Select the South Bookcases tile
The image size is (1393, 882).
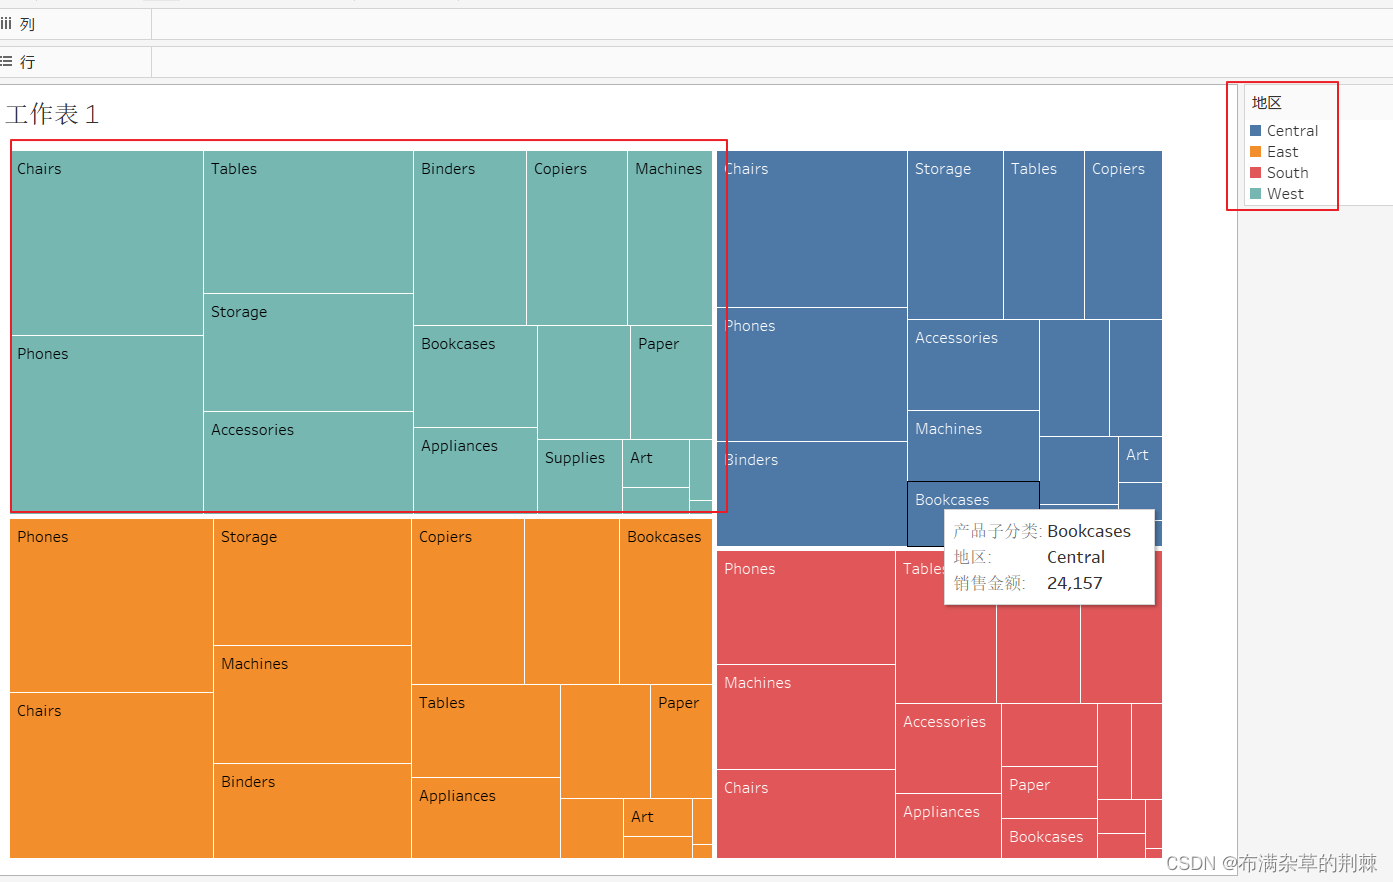[x=1049, y=839]
